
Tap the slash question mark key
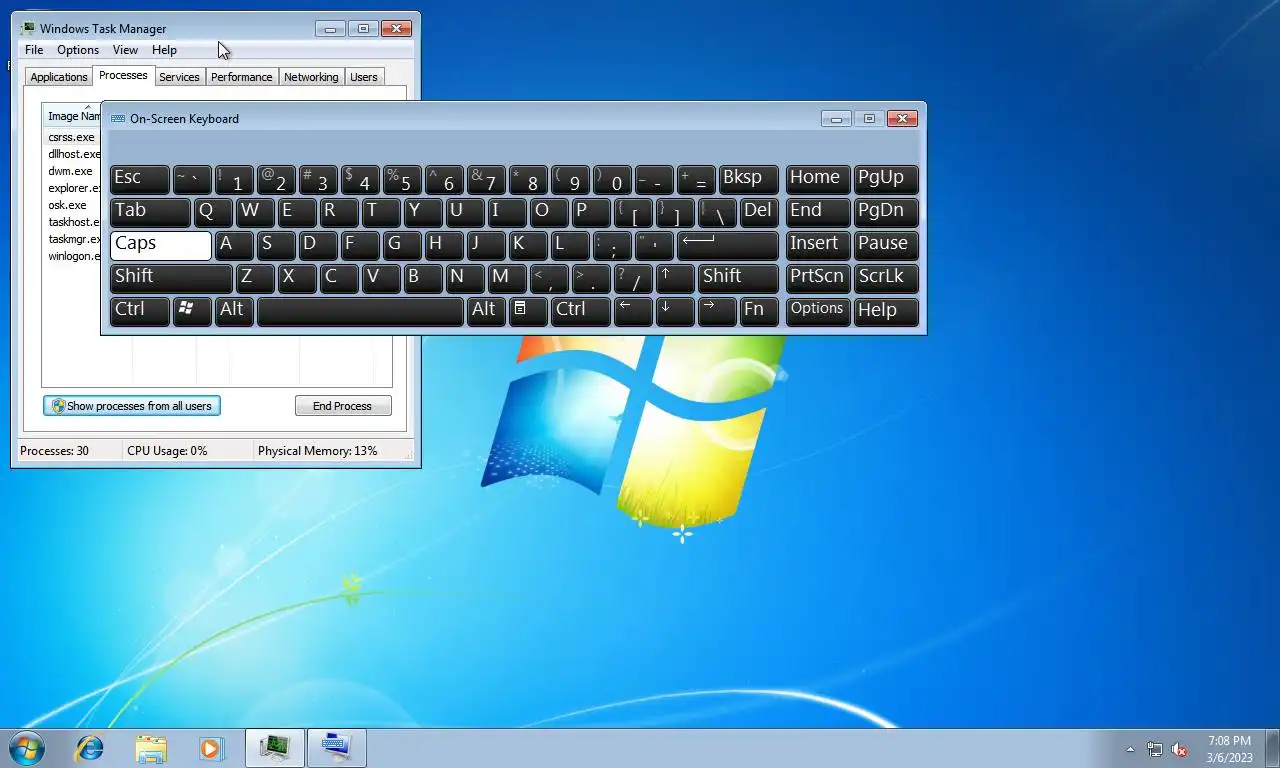633,277
